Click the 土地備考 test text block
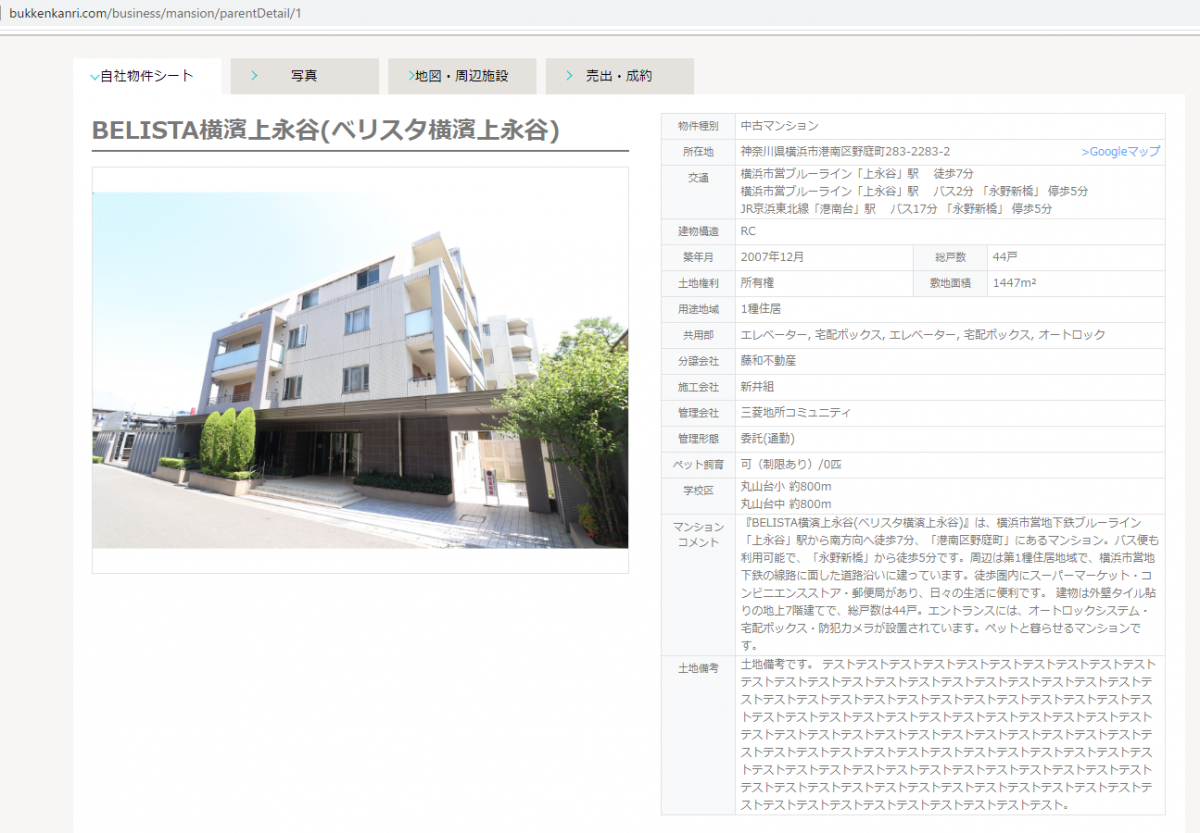 pyautogui.click(x=948, y=734)
